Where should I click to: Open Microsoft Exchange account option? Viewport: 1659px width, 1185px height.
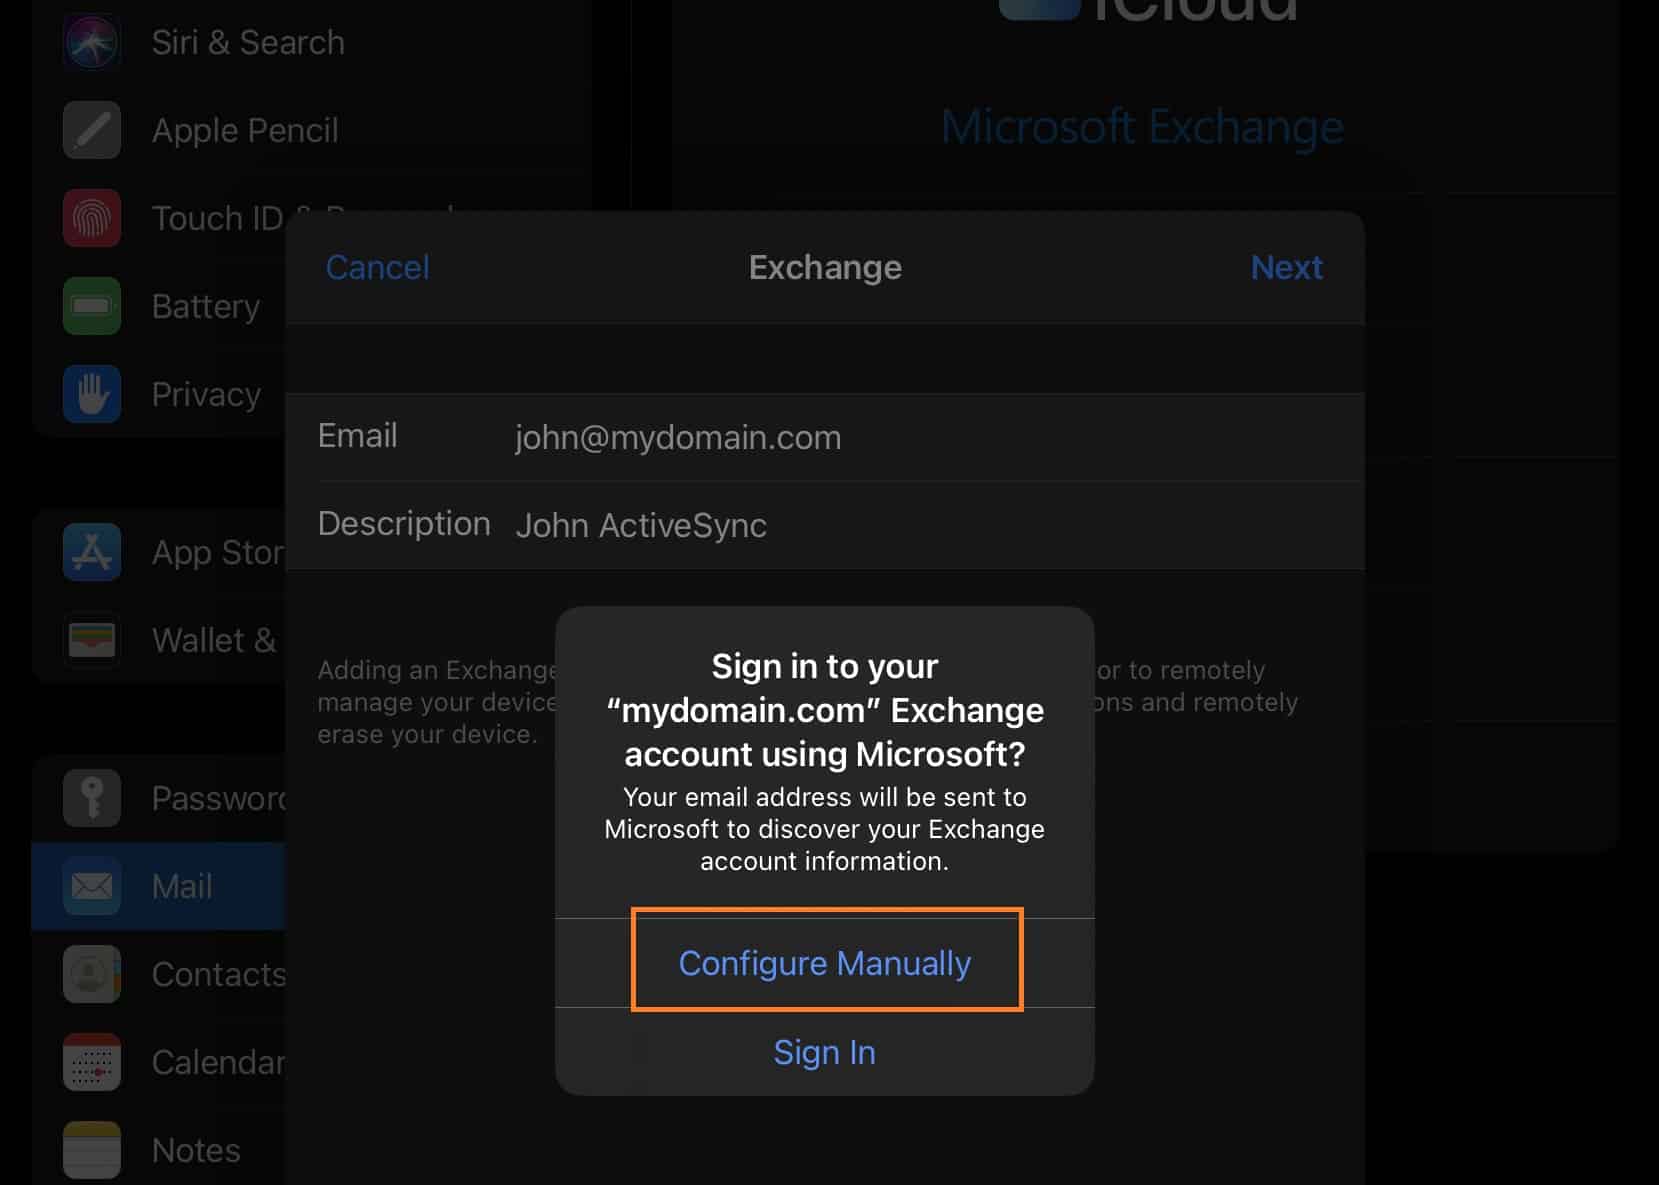click(1141, 128)
